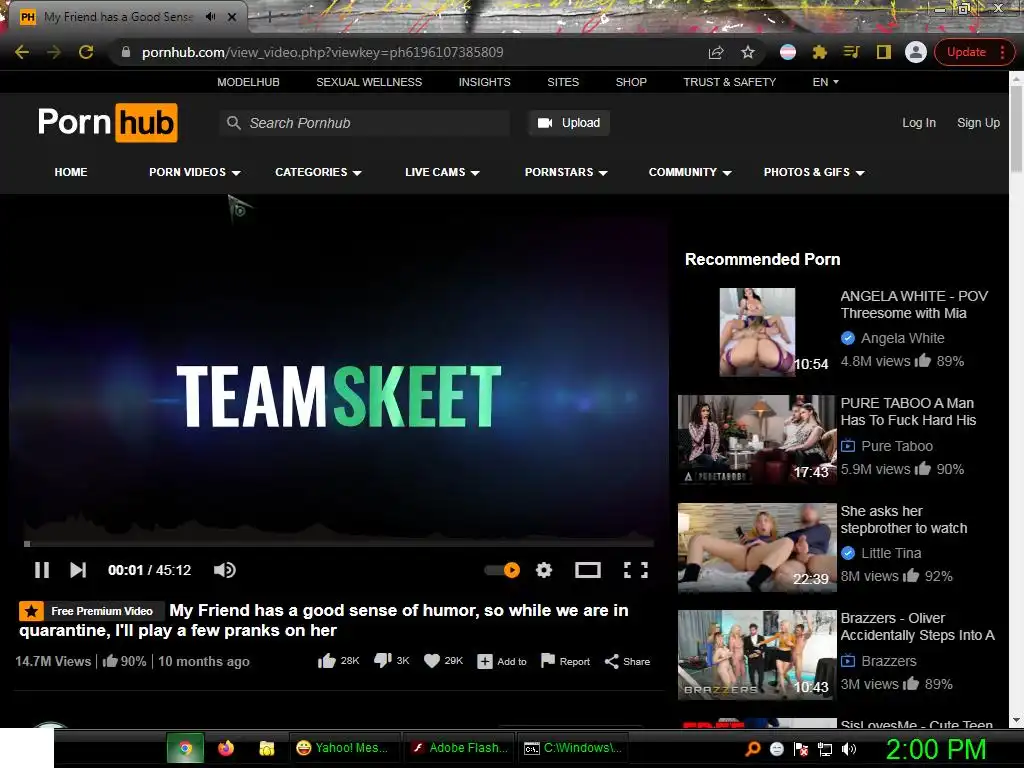This screenshot has width=1024, height=768.
Task: Focus the site search field
Action: pos(364,123)
